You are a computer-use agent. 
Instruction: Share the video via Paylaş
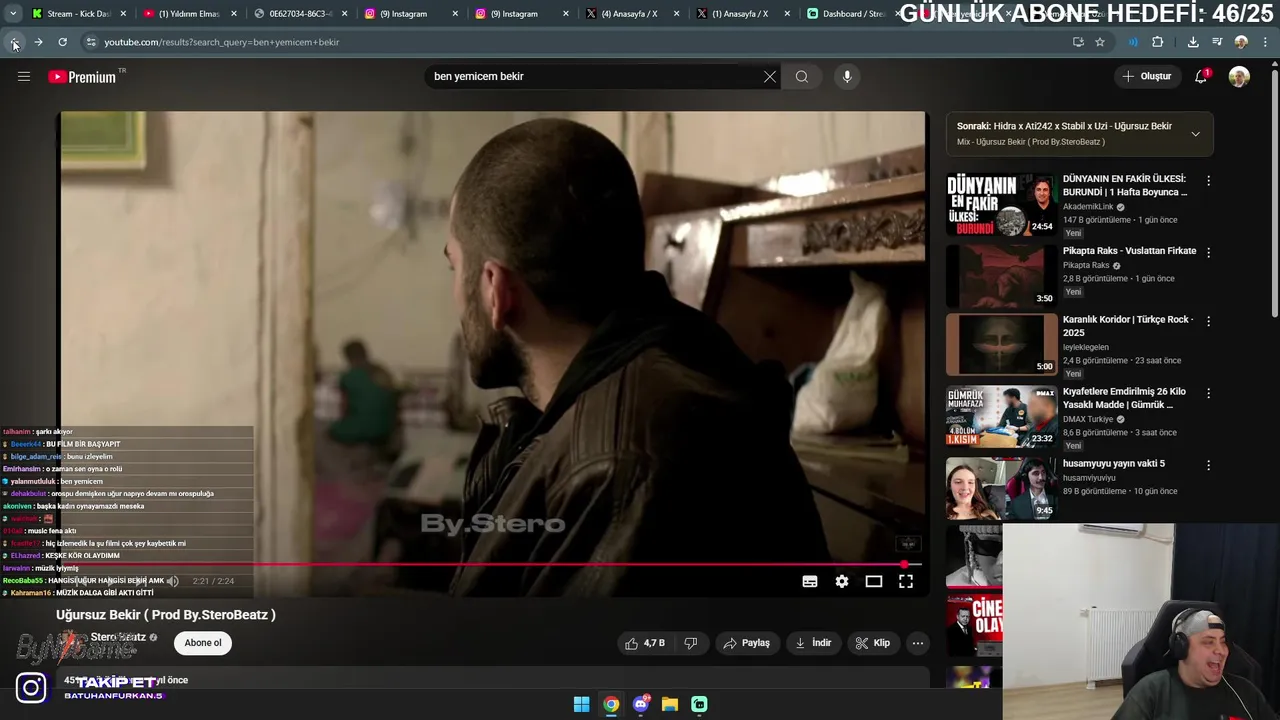point(746,643)
